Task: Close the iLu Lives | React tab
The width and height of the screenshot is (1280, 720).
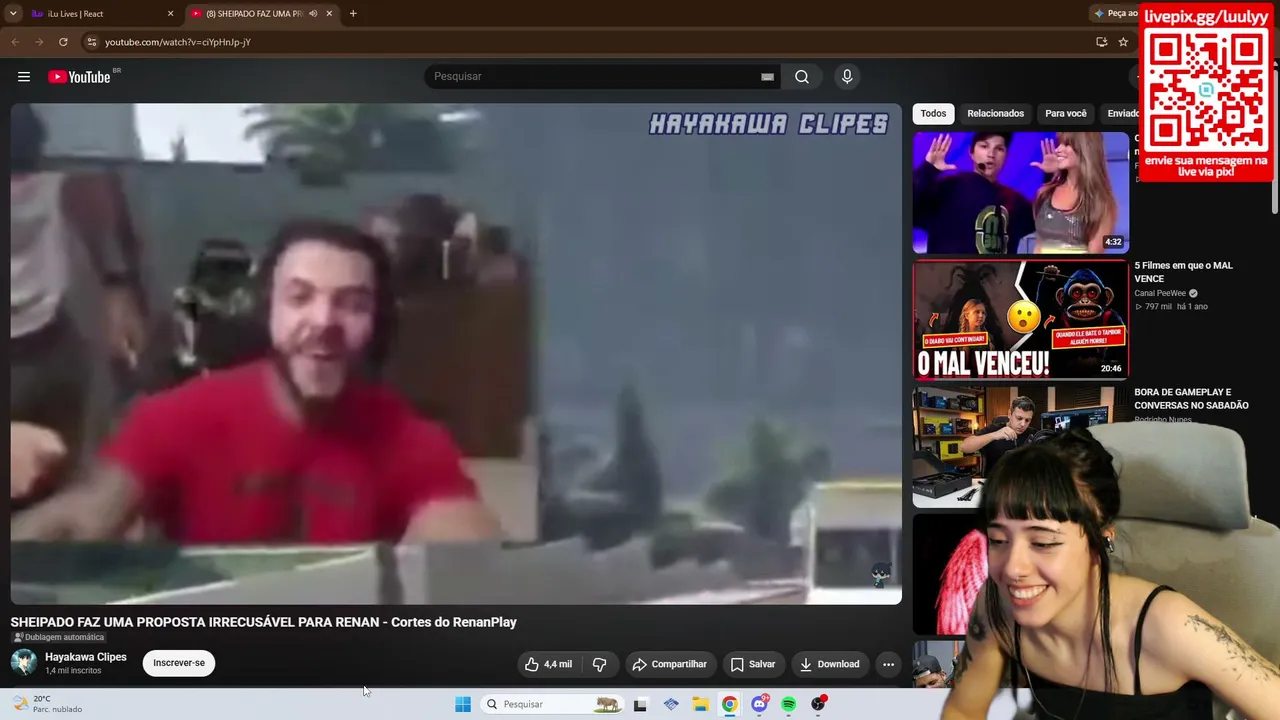Action: pyautogui.click(x=170, y=14)
